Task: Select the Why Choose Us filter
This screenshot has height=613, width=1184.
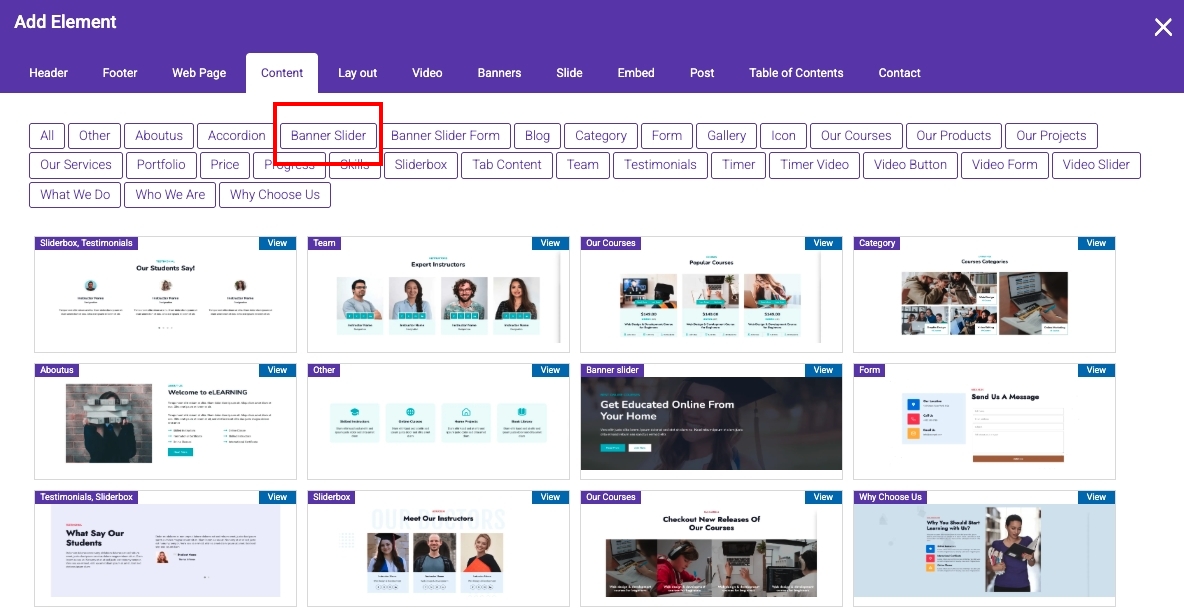Action: [275, 195]
